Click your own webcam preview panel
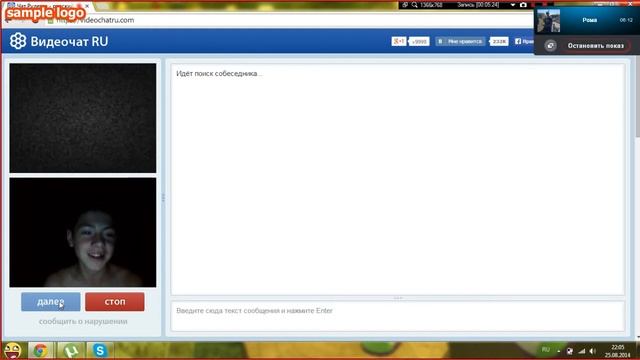The image size is (640, 360). 83,232
